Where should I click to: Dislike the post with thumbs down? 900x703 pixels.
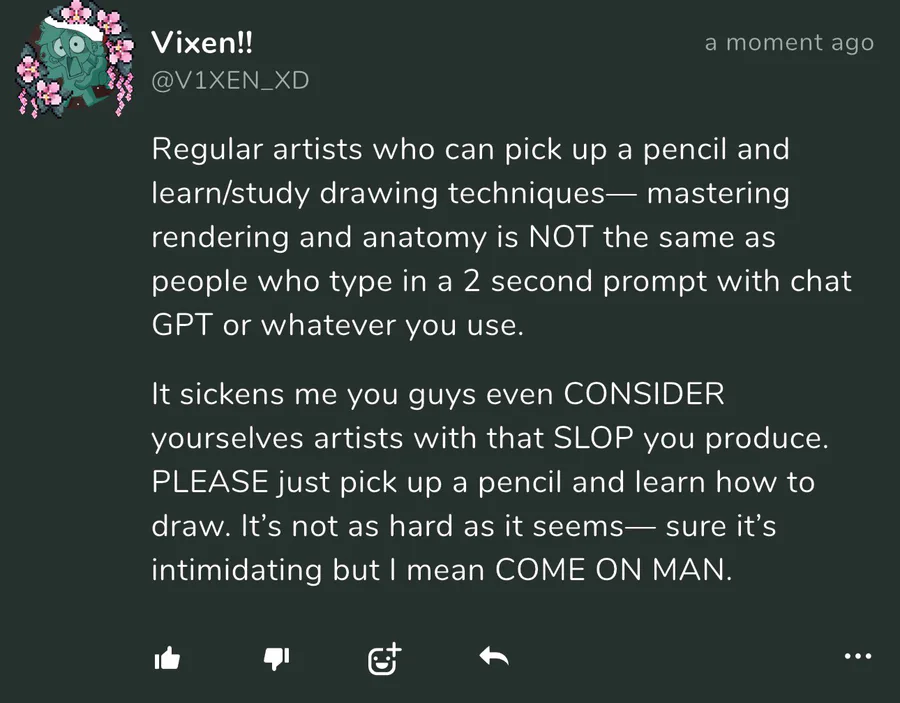(276, 657)
